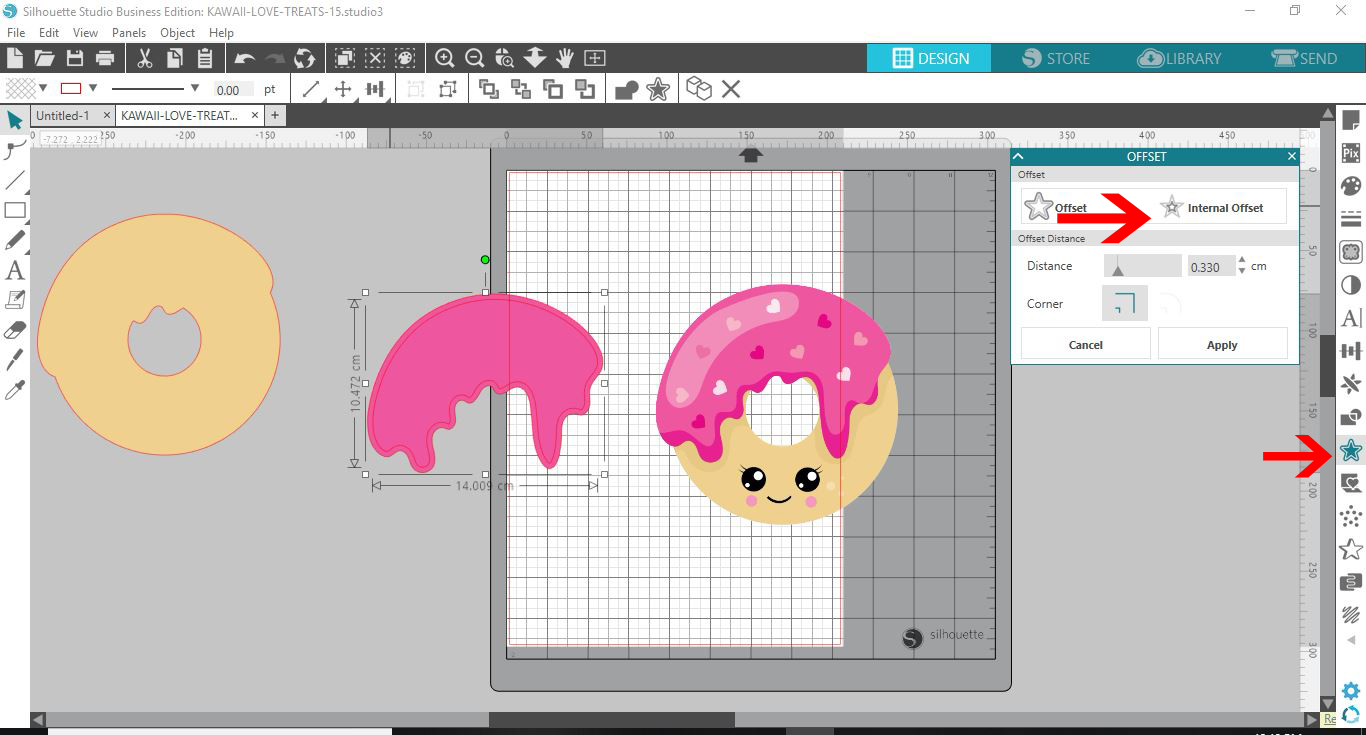
Task: Pick the Freehand pencil tool
Action: tap(15, 240)
